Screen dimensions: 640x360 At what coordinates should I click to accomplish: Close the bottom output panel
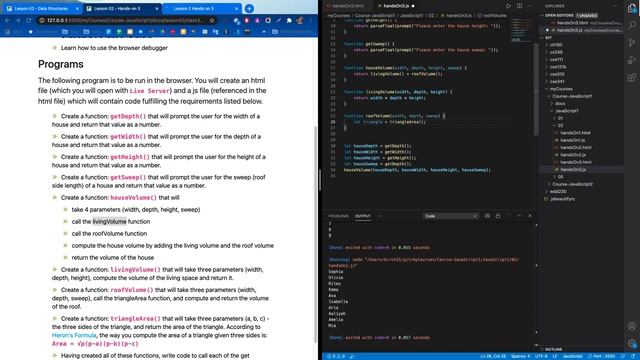[530, 216]
